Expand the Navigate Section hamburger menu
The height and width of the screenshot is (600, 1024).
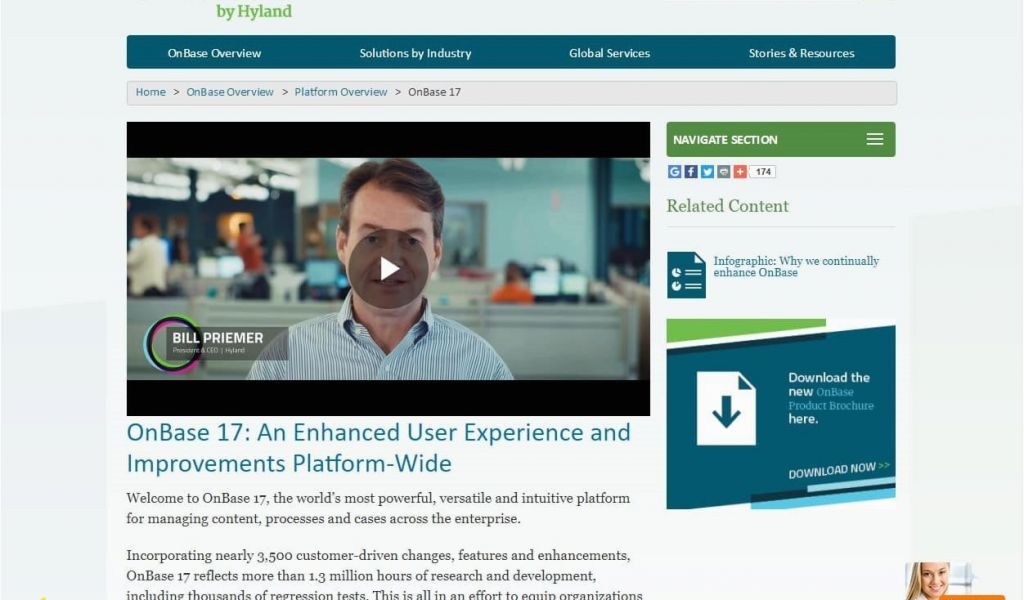[875, 139]
